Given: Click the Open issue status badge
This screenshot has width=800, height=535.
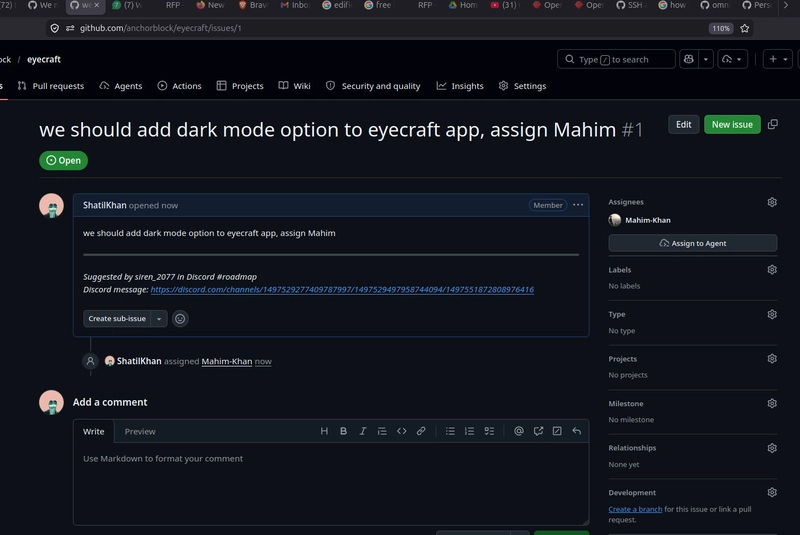Looking at the screenshot, I should [x=63, y=161].
